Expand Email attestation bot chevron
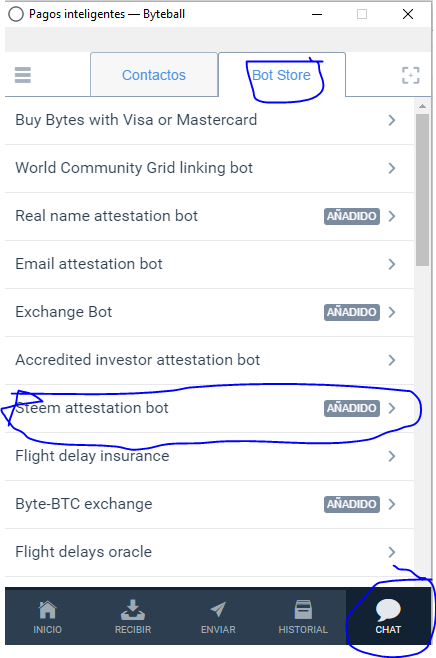This screenshot has width=436, height=658. tap(392, 264)
